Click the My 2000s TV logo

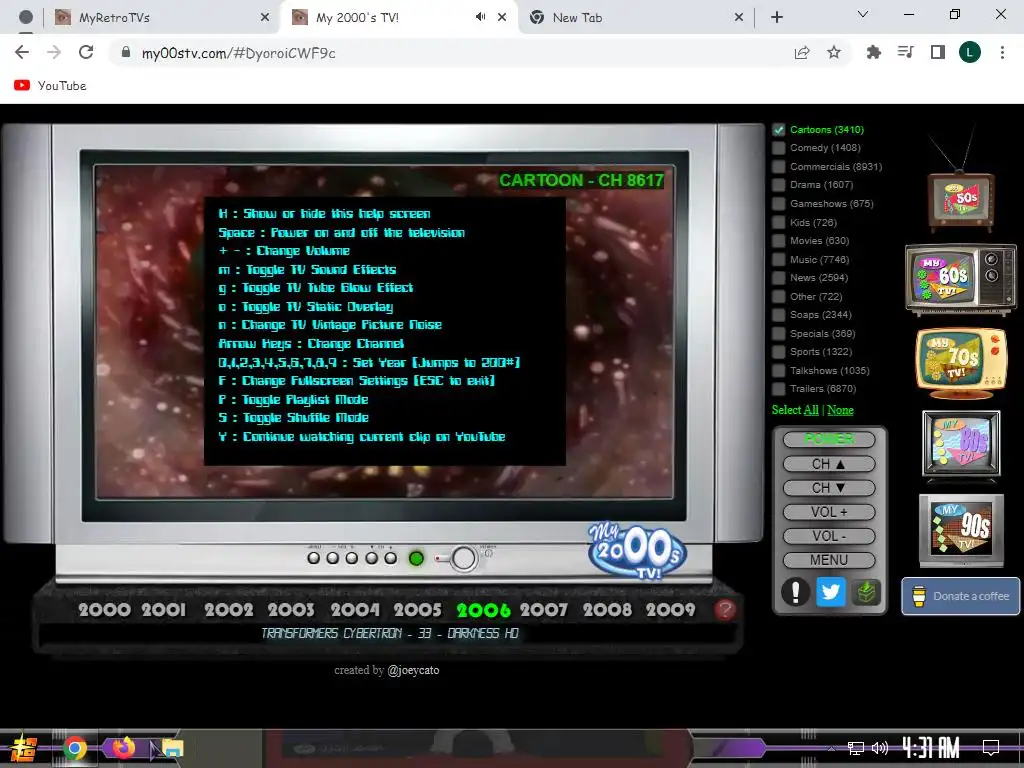pyautogui.click(x=637, y=551)
